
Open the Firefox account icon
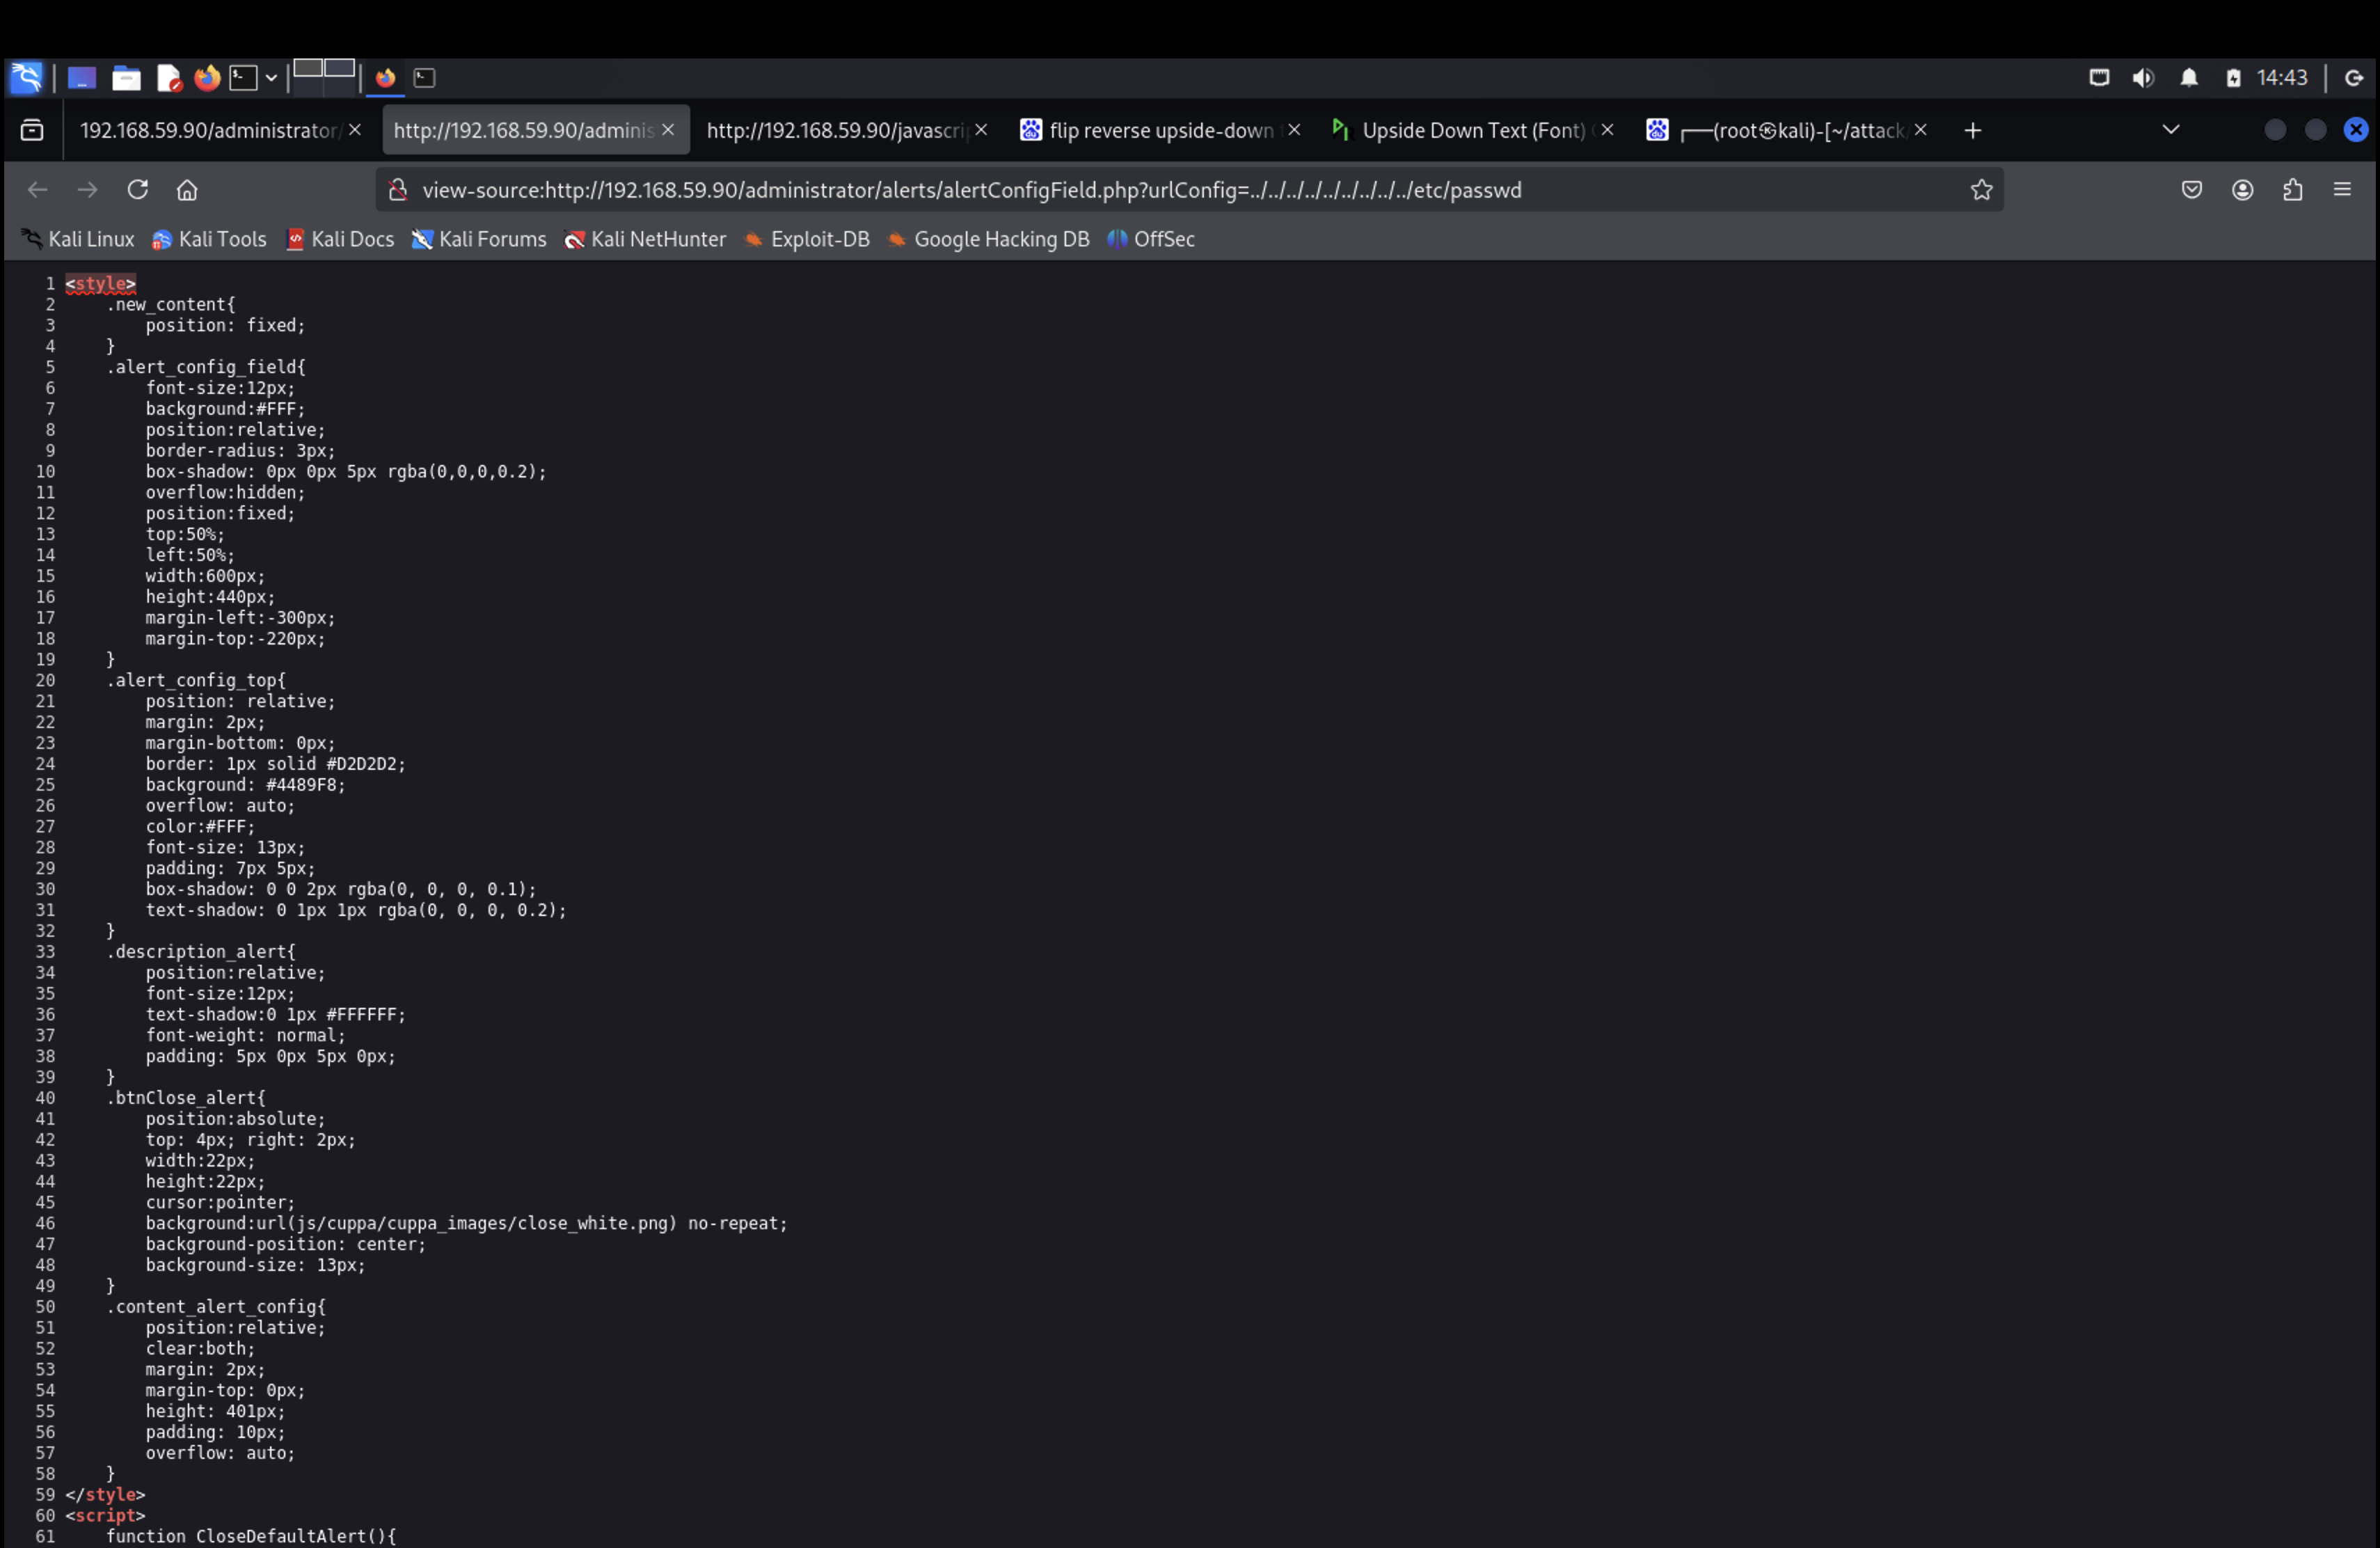[x=2242, y=190]
